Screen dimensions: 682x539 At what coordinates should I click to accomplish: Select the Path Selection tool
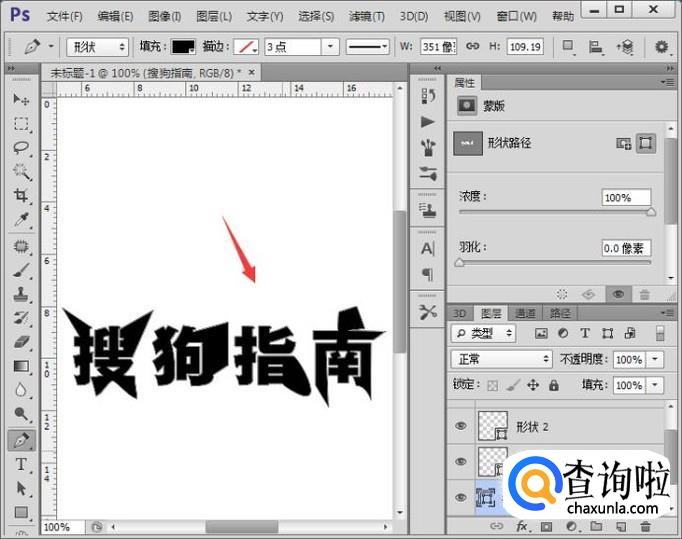(21, 488)
